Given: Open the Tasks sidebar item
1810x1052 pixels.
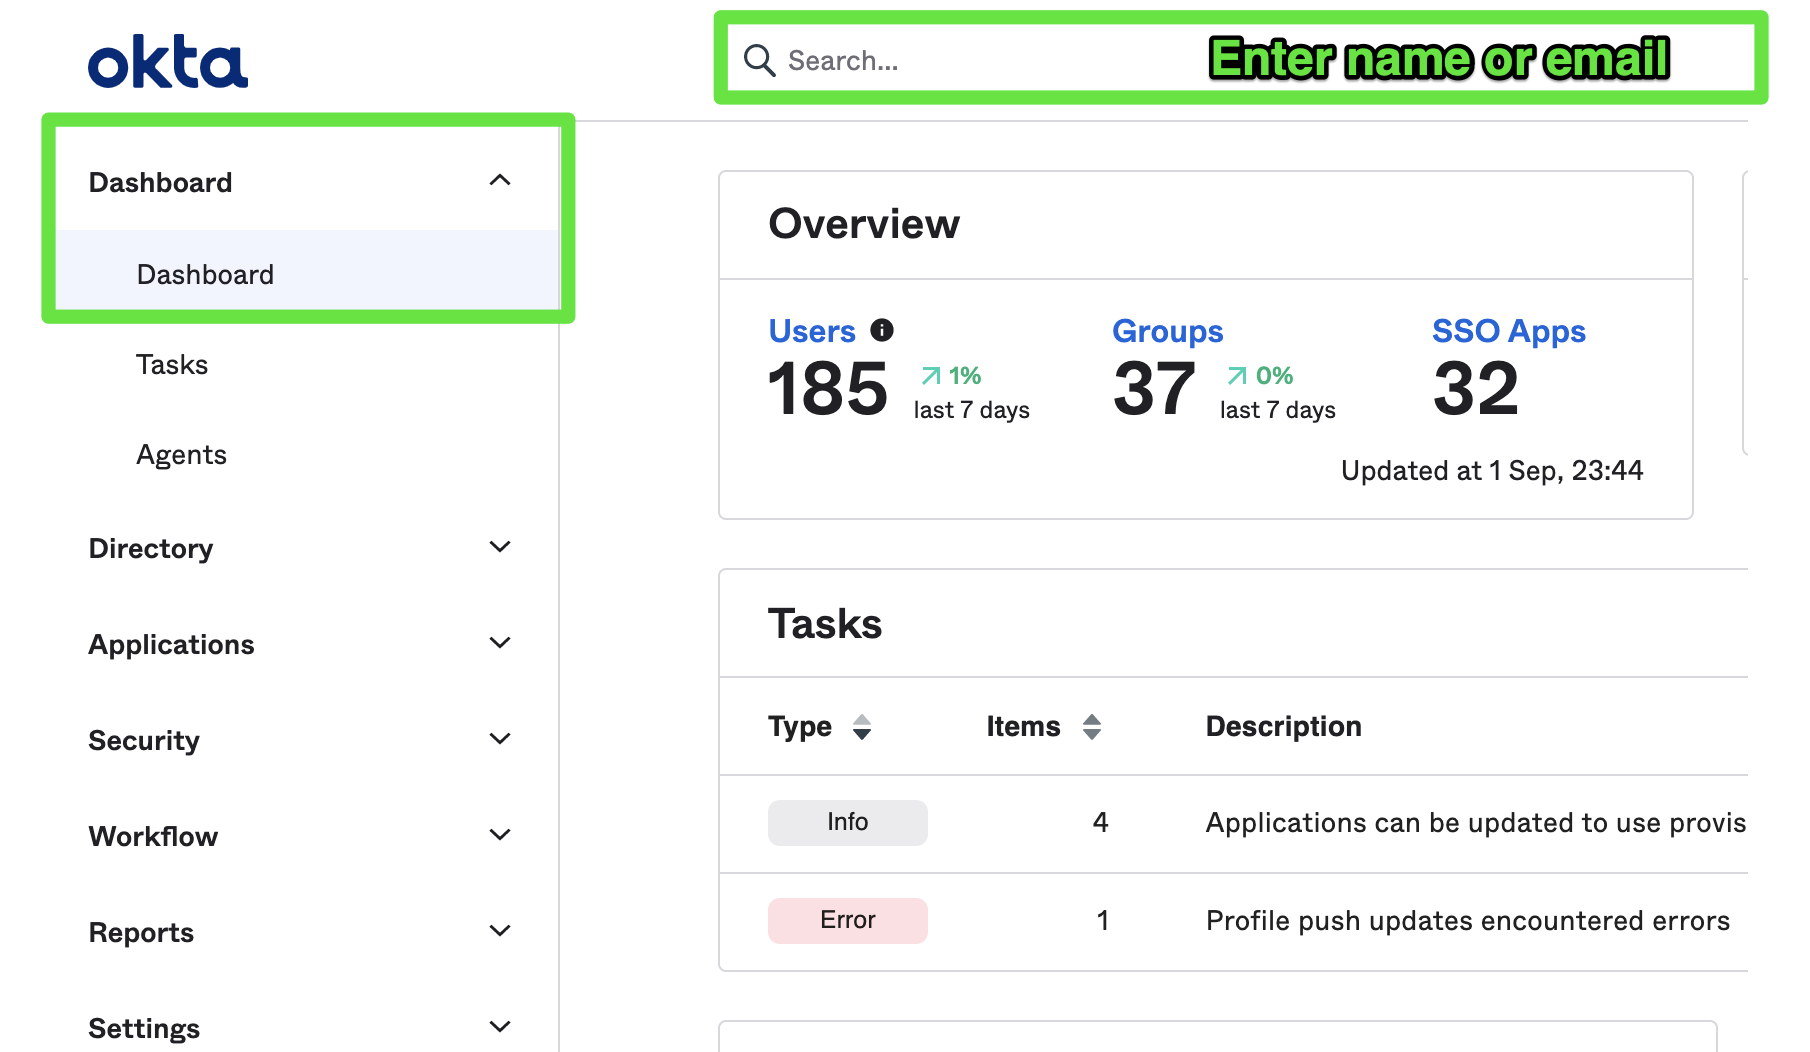Looking at the screenshot, I should tap(172, 365).
